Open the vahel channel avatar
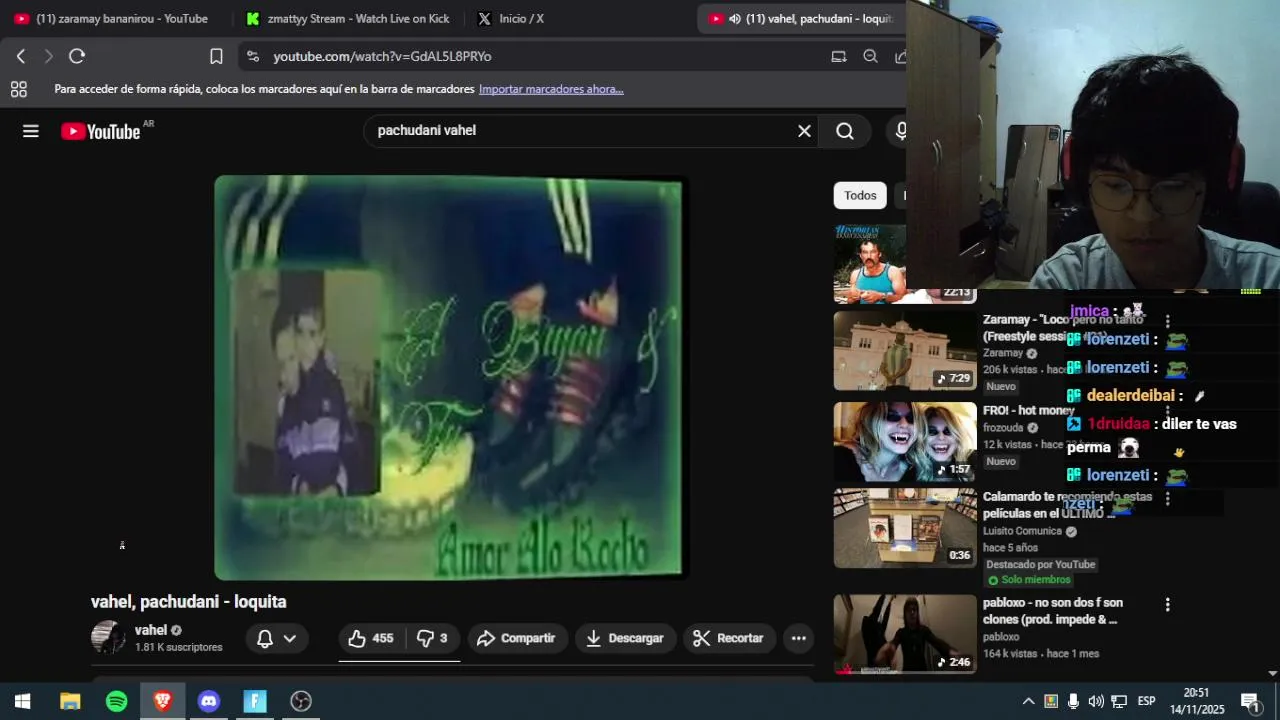1280x720 pixels. (108, 638)
